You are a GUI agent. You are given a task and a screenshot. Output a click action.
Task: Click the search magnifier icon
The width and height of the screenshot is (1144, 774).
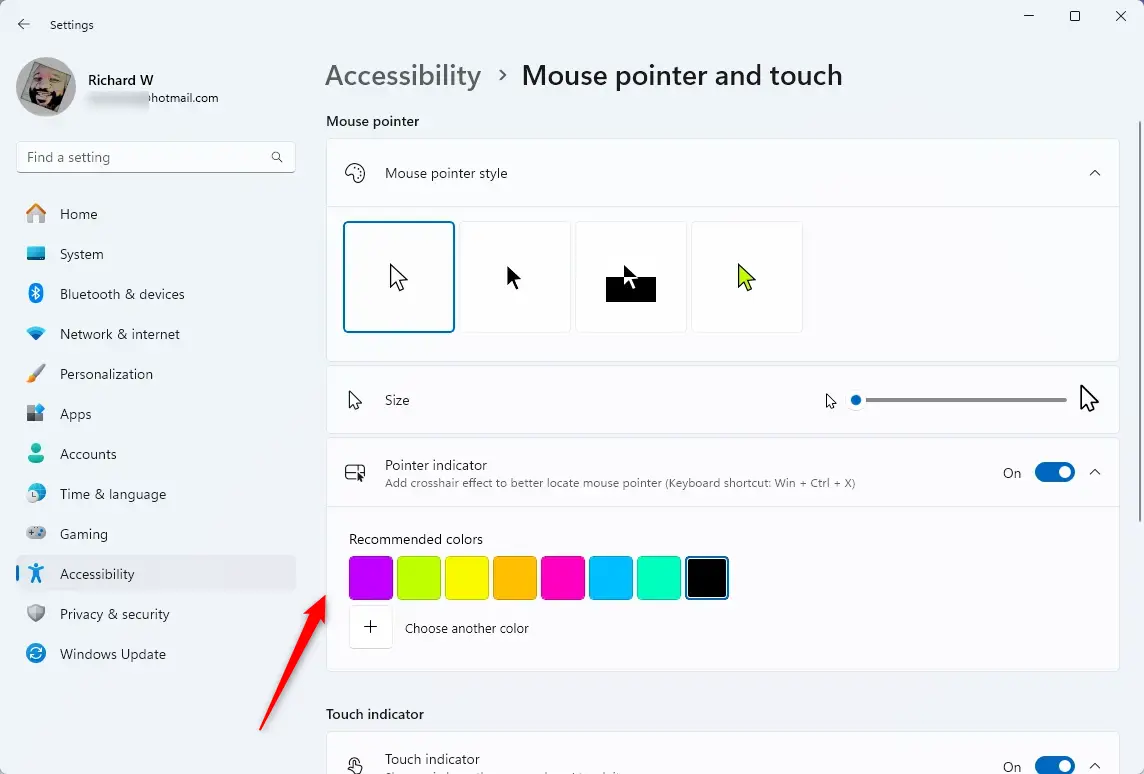[x=277, y=157]
